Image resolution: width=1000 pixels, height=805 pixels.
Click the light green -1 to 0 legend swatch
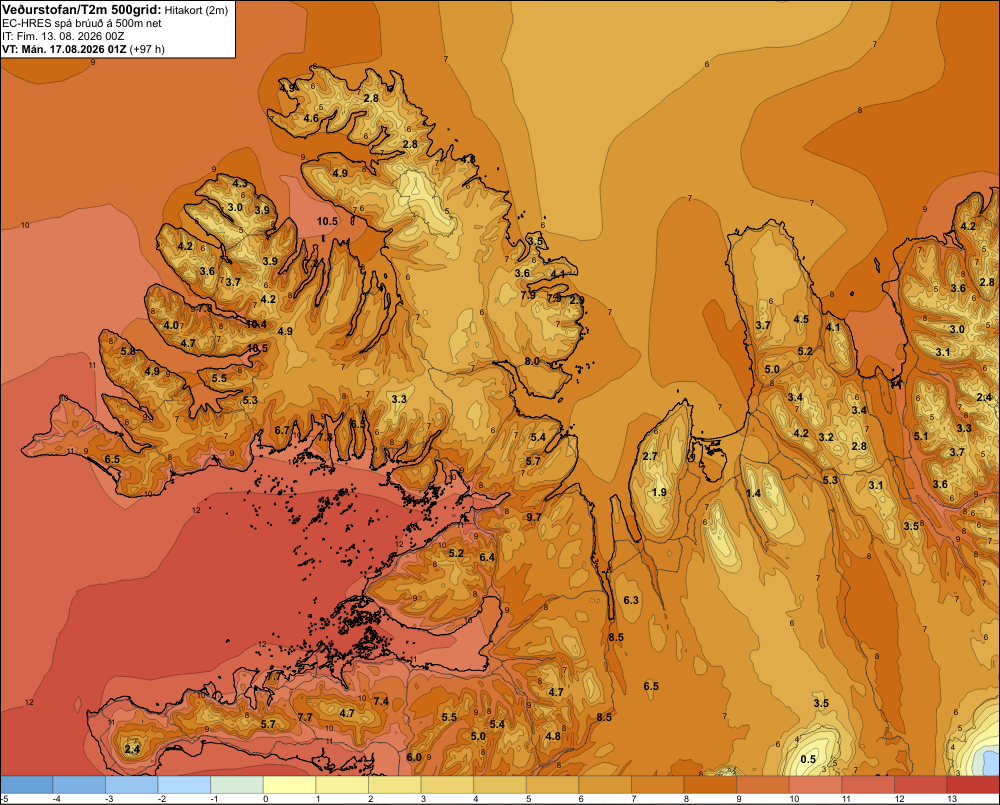[237, 784]
